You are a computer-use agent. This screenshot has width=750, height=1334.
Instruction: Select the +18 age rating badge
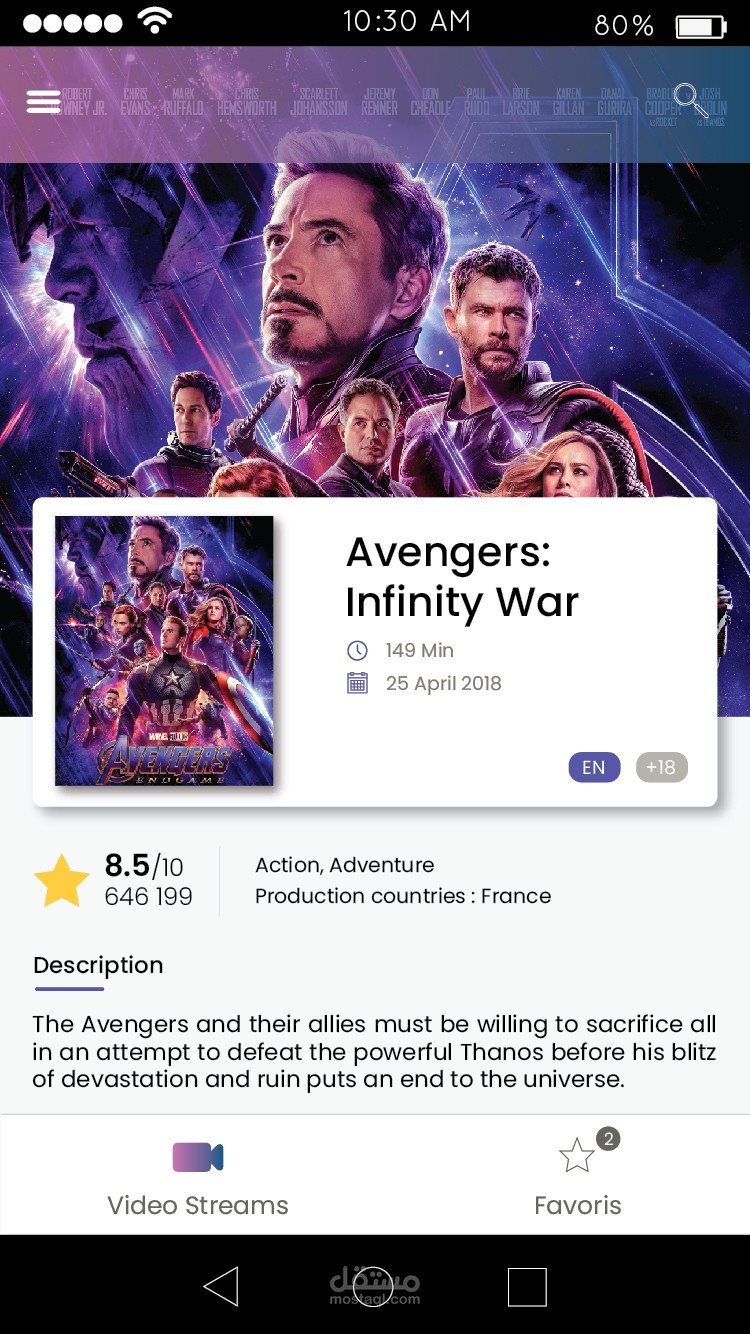click(661, 767)
